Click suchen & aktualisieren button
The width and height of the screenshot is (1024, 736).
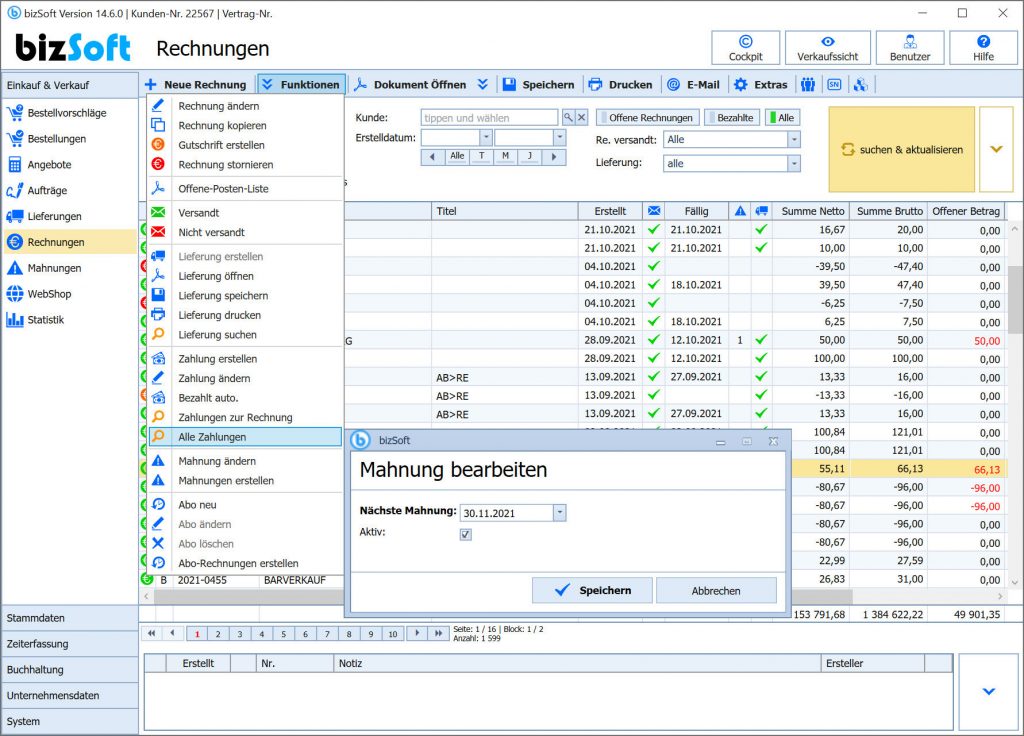tap(901, 150)
